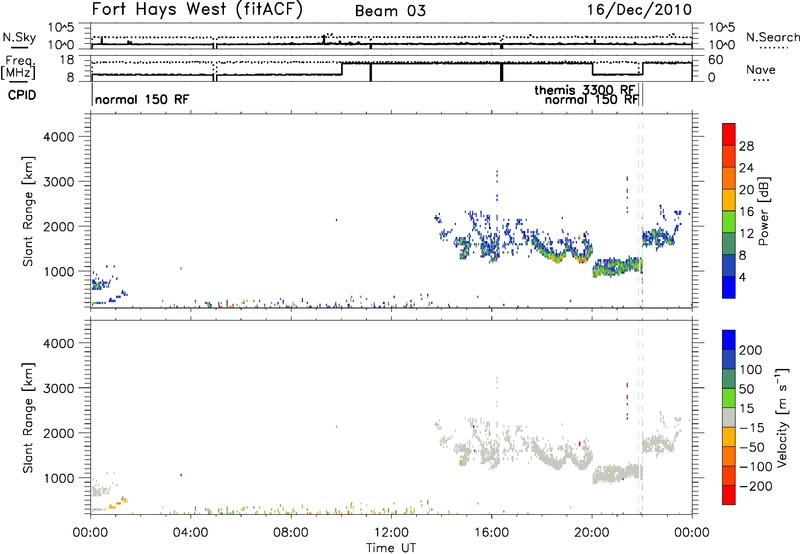Click the '200' value on the Velocity scale
Screen dimensions: 800x554
(x=751, y=350)
